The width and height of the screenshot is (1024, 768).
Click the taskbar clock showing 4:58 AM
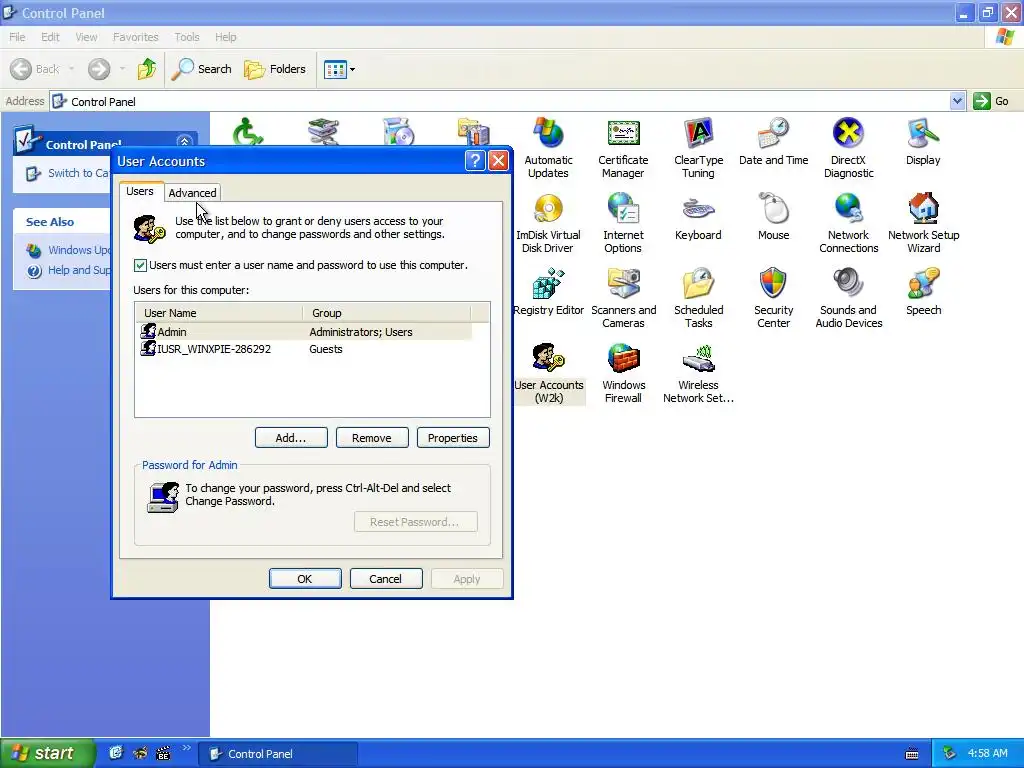(987, 753)
